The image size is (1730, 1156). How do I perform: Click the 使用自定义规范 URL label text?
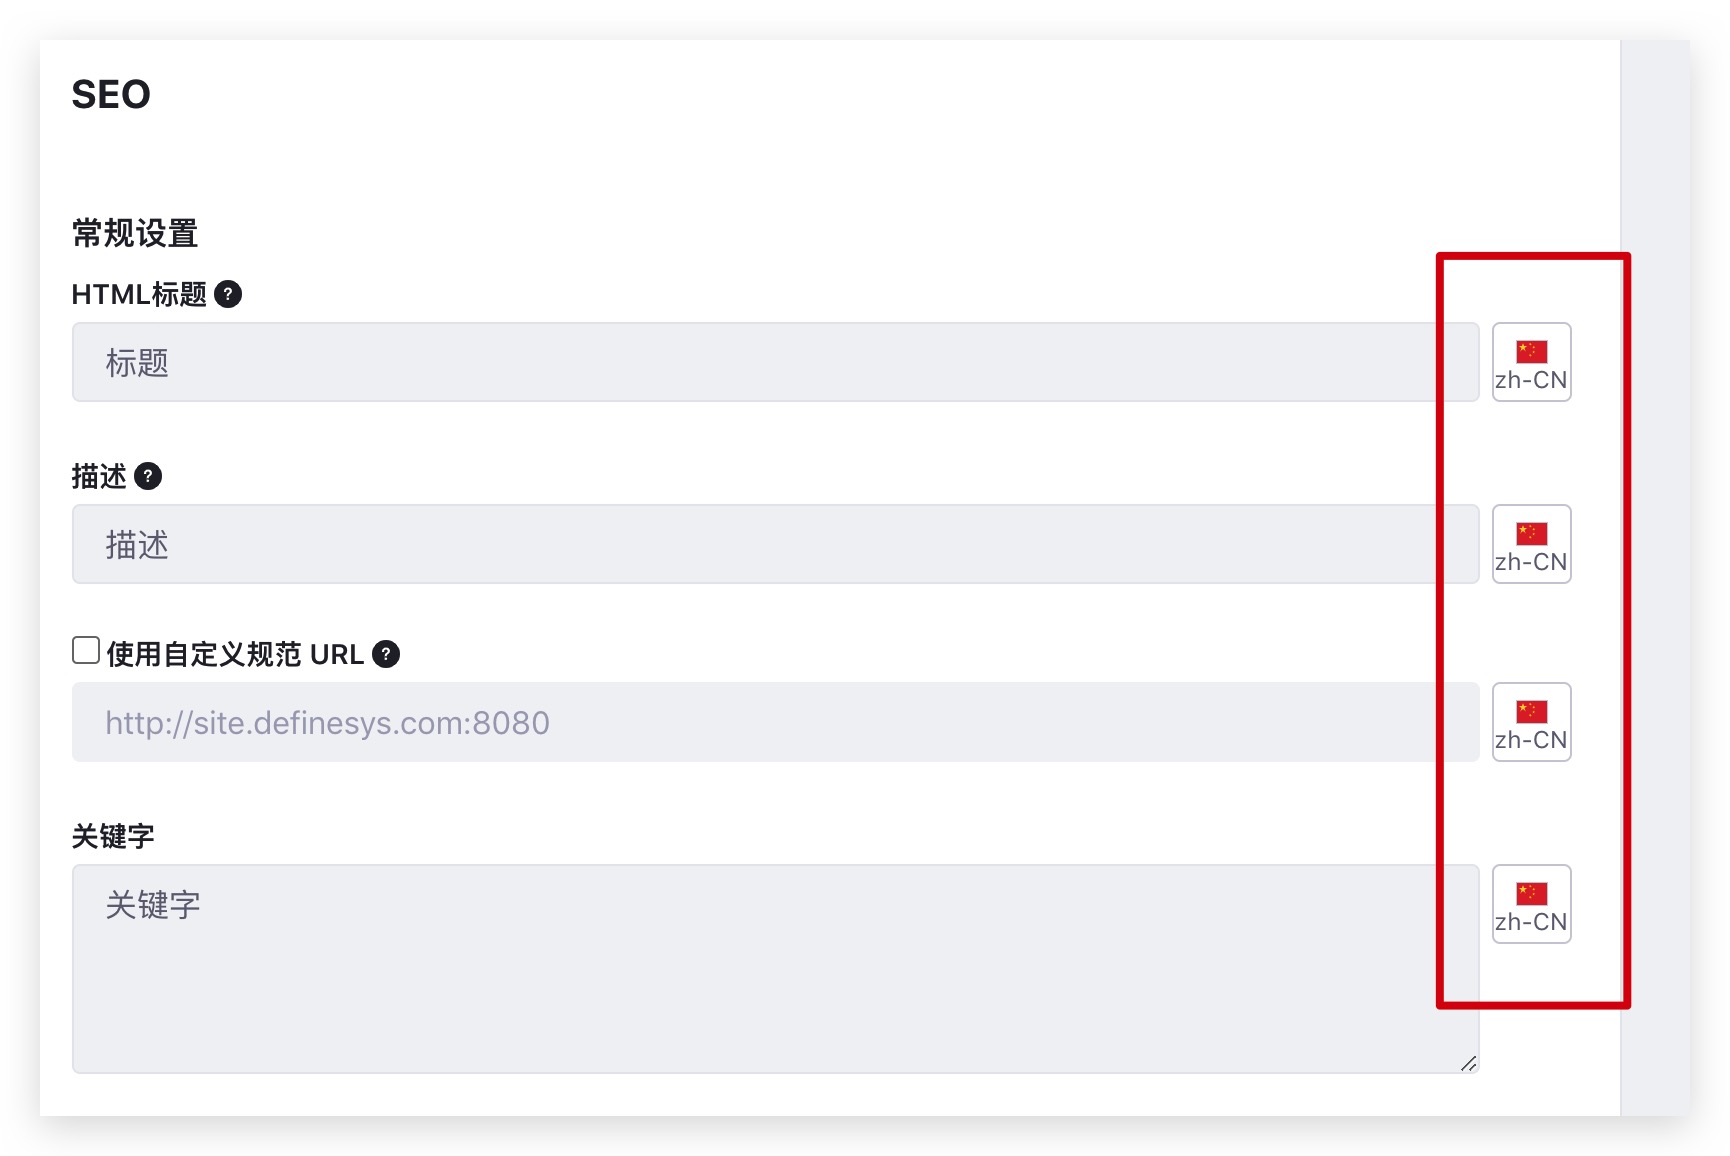coord(235,654)
